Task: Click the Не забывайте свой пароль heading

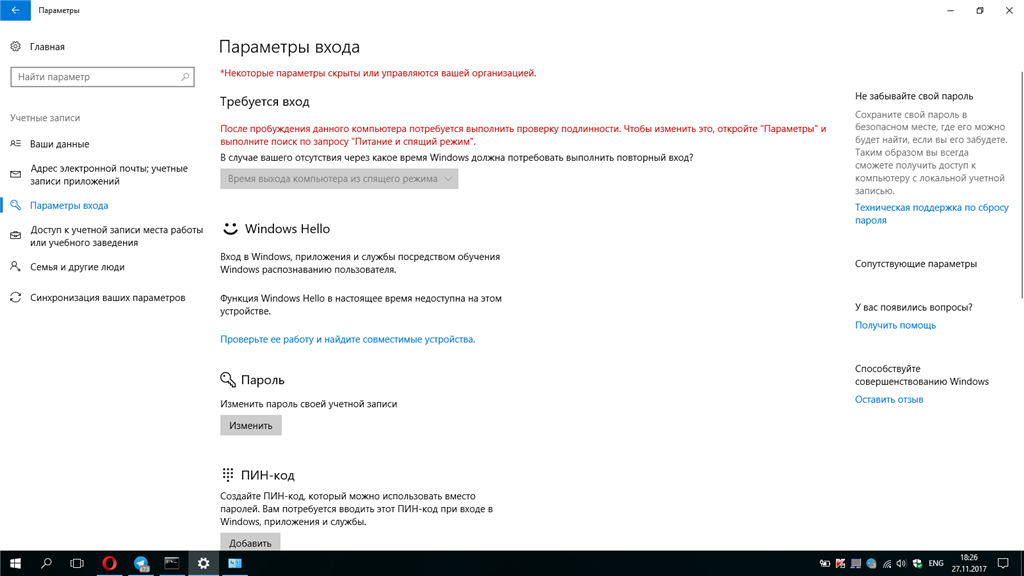Action: click(914, 96)
